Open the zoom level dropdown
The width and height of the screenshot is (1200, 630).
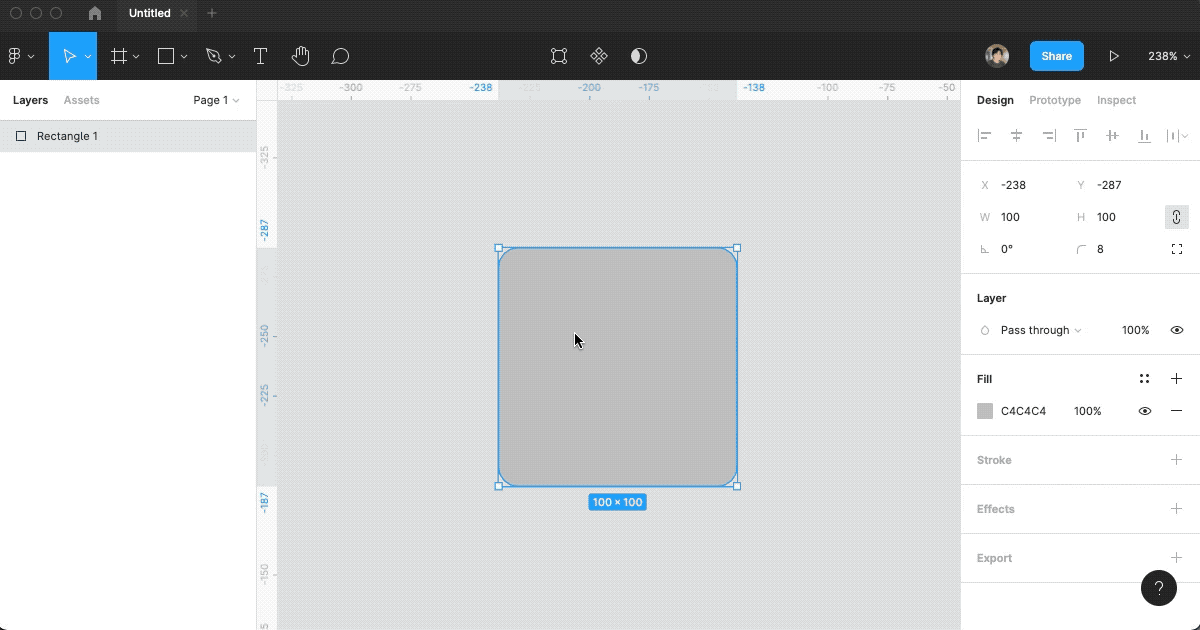click(x=1168, y=56)
